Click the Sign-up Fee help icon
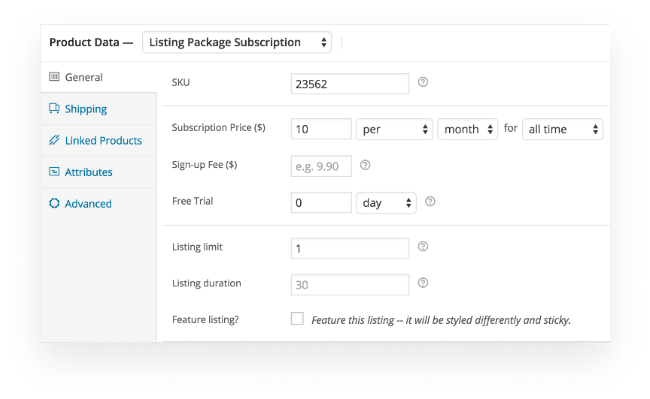 [365, 165]
